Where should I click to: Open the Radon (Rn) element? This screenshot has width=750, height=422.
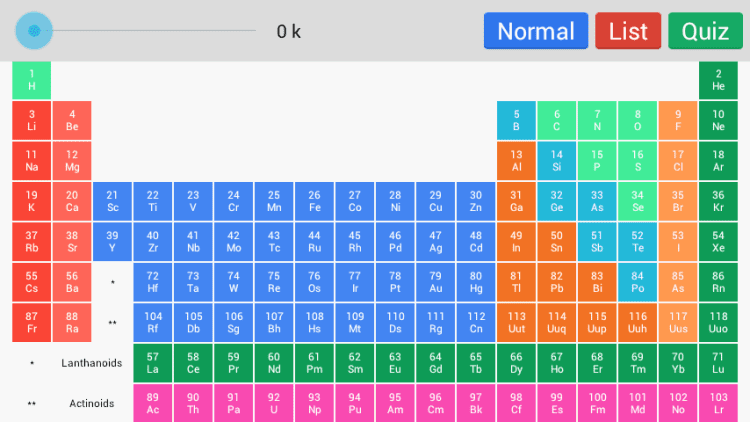click(x=718, y=282)
